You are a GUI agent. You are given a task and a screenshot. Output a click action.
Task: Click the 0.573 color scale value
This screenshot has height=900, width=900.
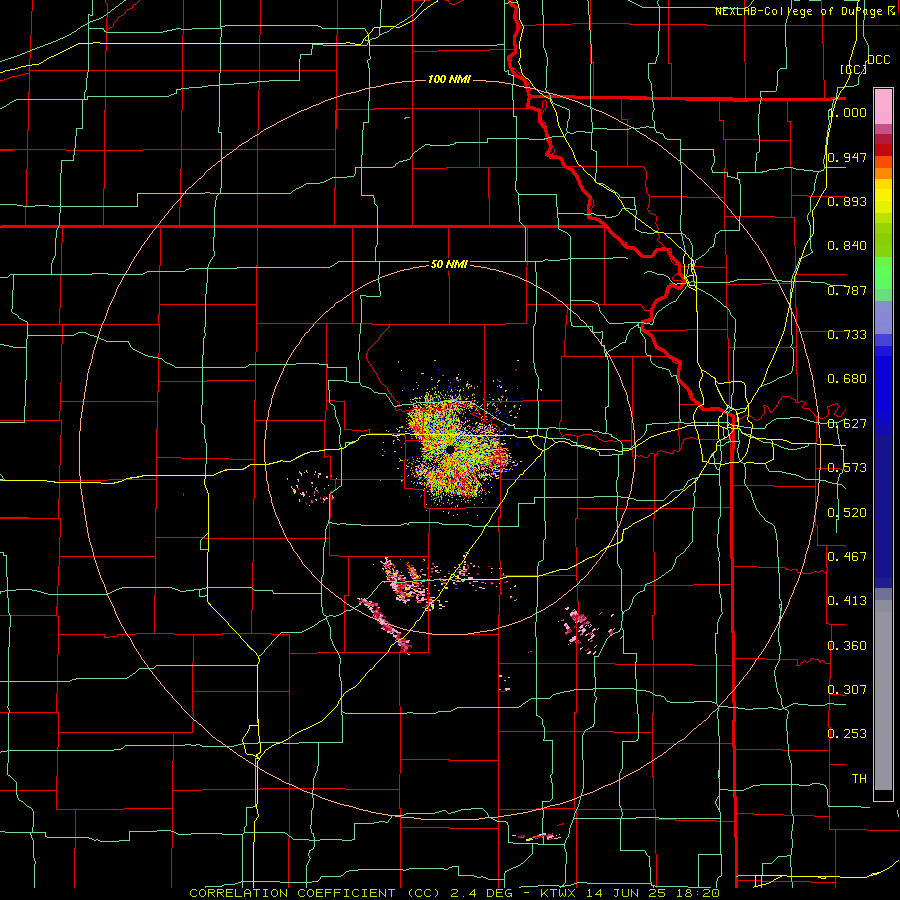(847, 468)
